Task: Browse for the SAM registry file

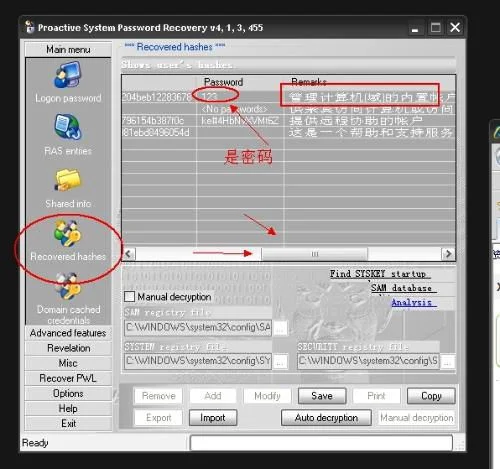Action: (280, 328)
